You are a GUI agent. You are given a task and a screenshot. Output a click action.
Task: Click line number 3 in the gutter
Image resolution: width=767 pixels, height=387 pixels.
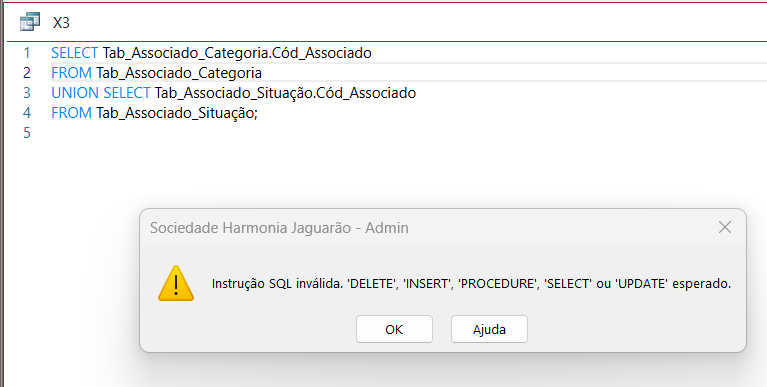[x=26, y=93]
